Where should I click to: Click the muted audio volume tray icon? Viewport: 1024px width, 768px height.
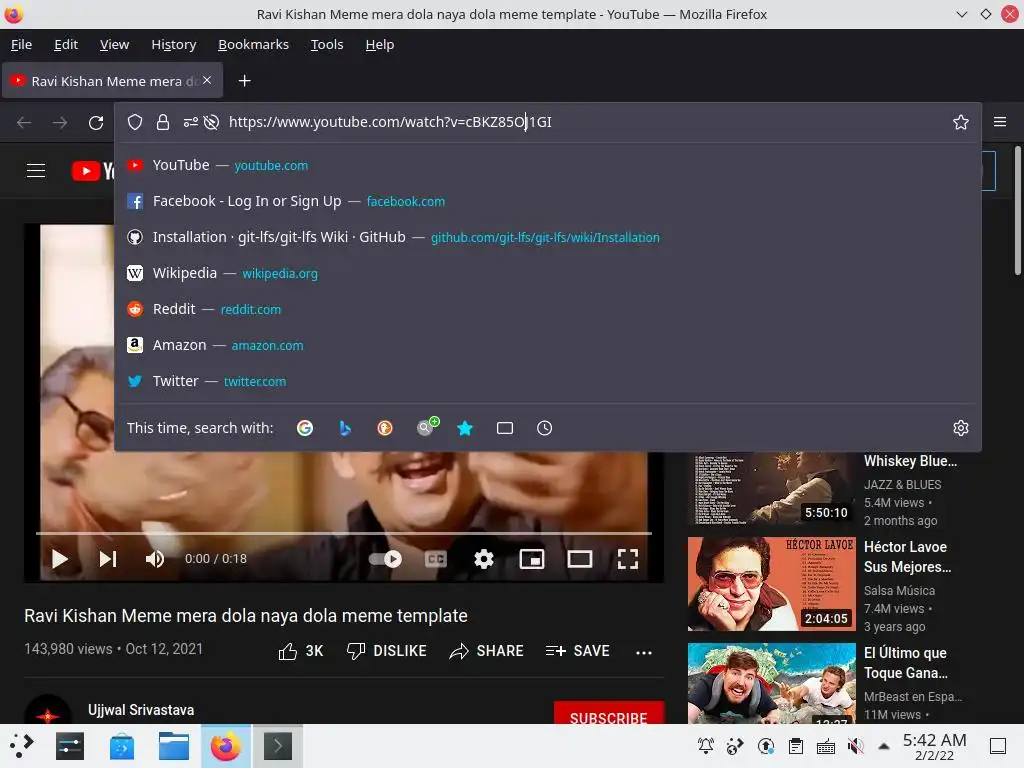point(856,746)
